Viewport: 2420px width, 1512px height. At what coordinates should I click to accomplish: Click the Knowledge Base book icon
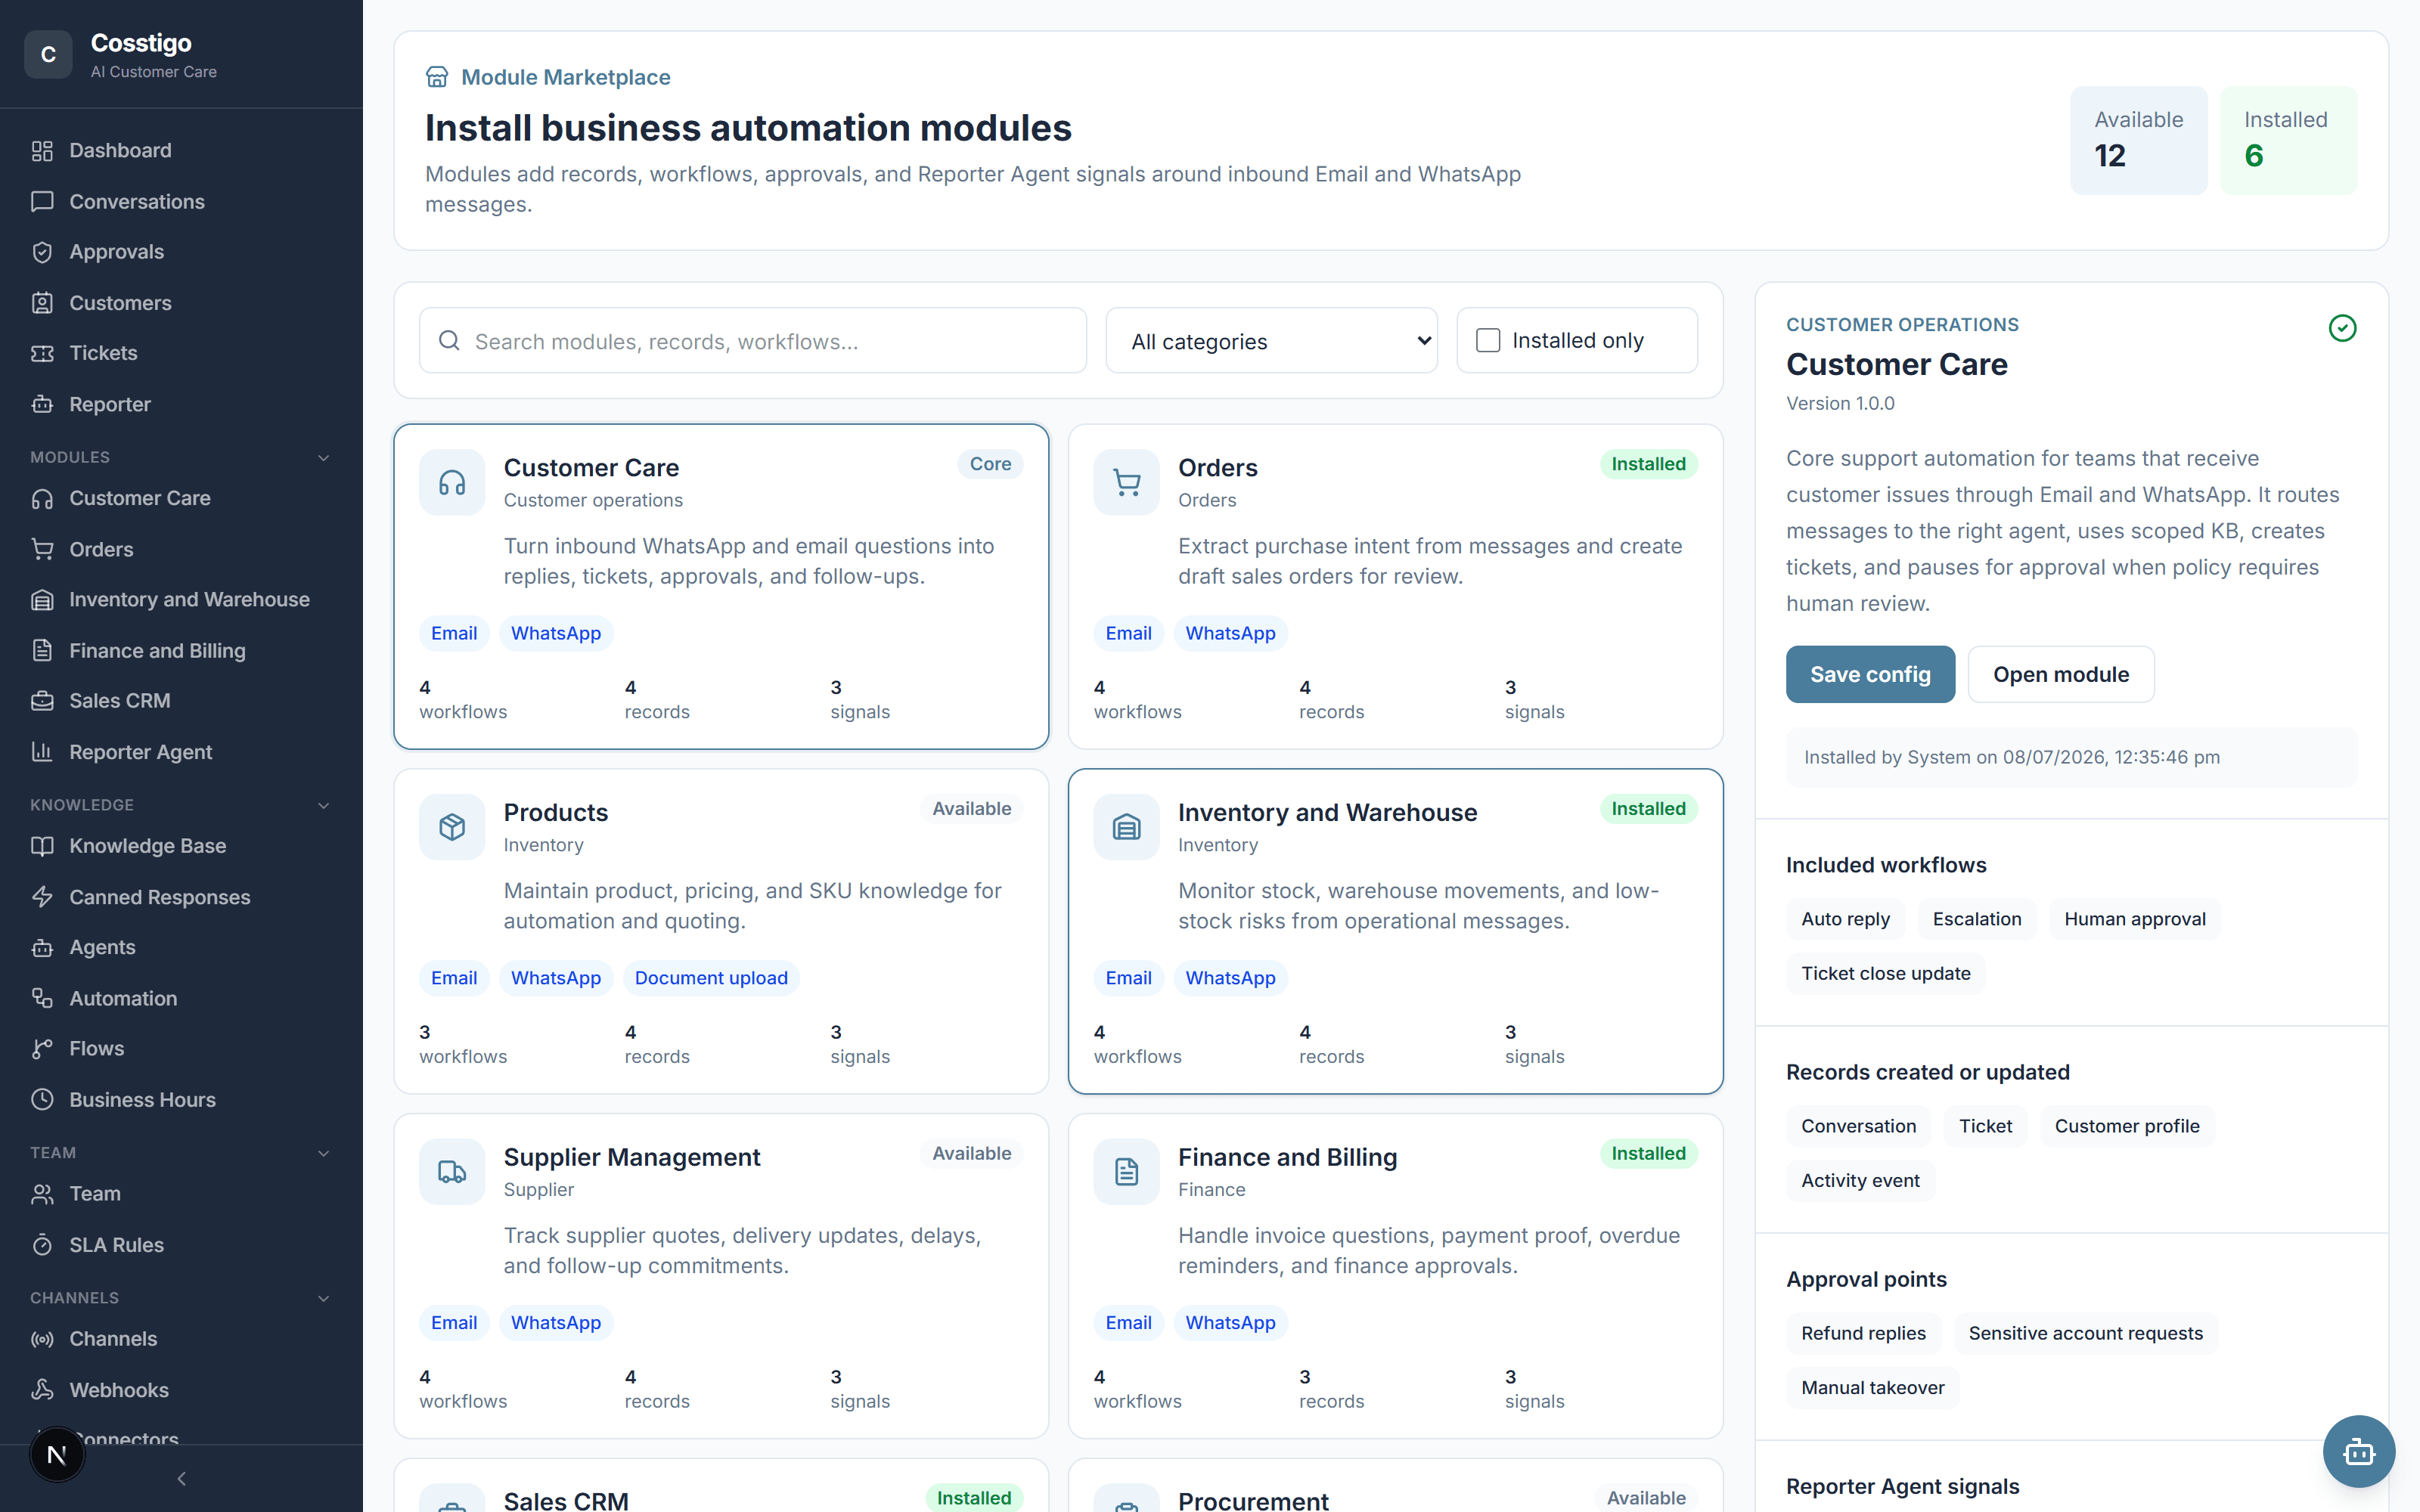coord(42,846)
